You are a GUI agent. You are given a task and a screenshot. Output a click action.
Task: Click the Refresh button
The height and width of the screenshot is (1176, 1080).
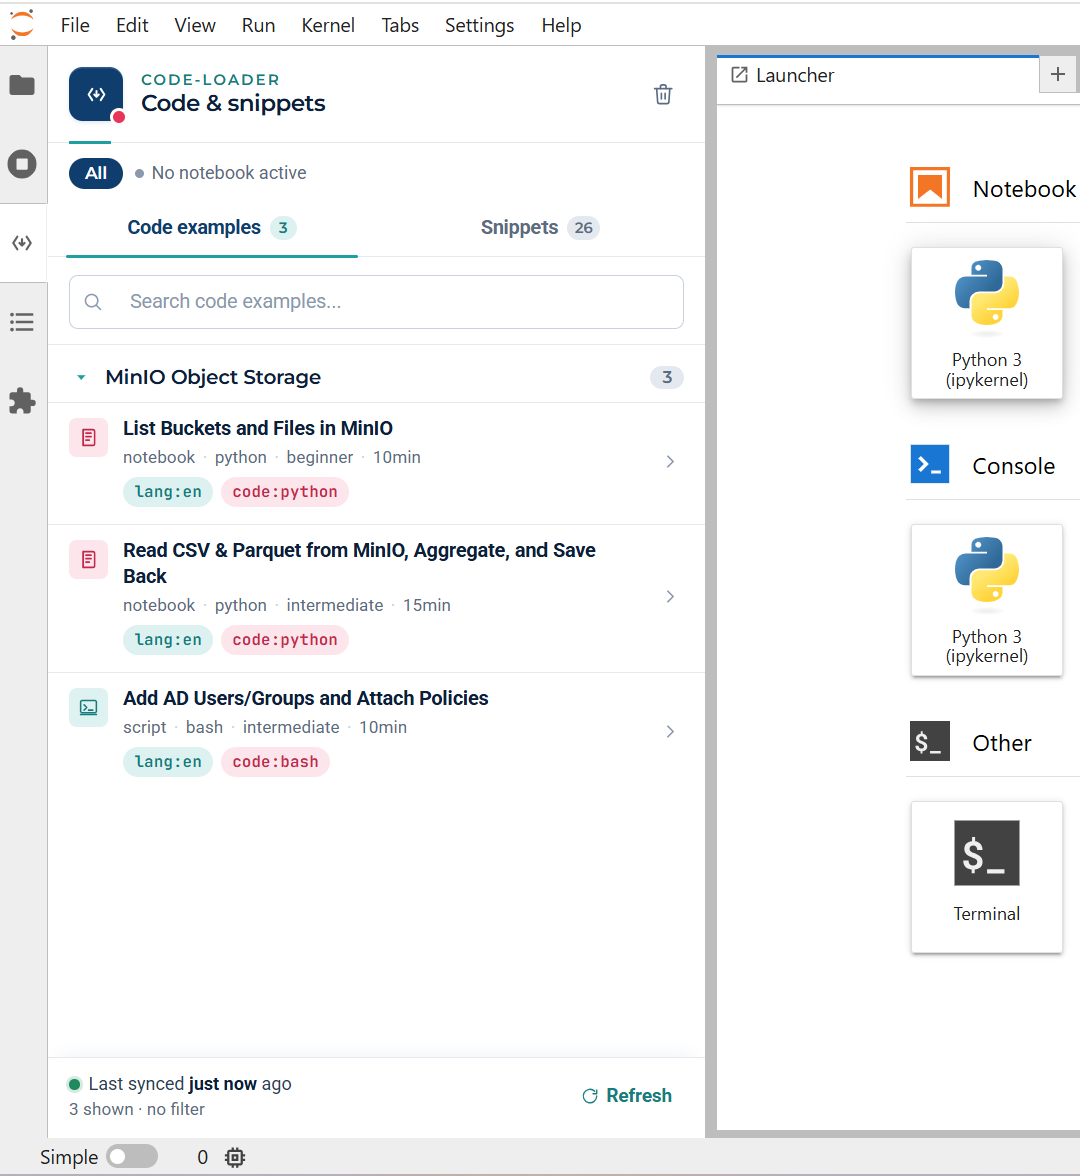[x=627, y=1096]
